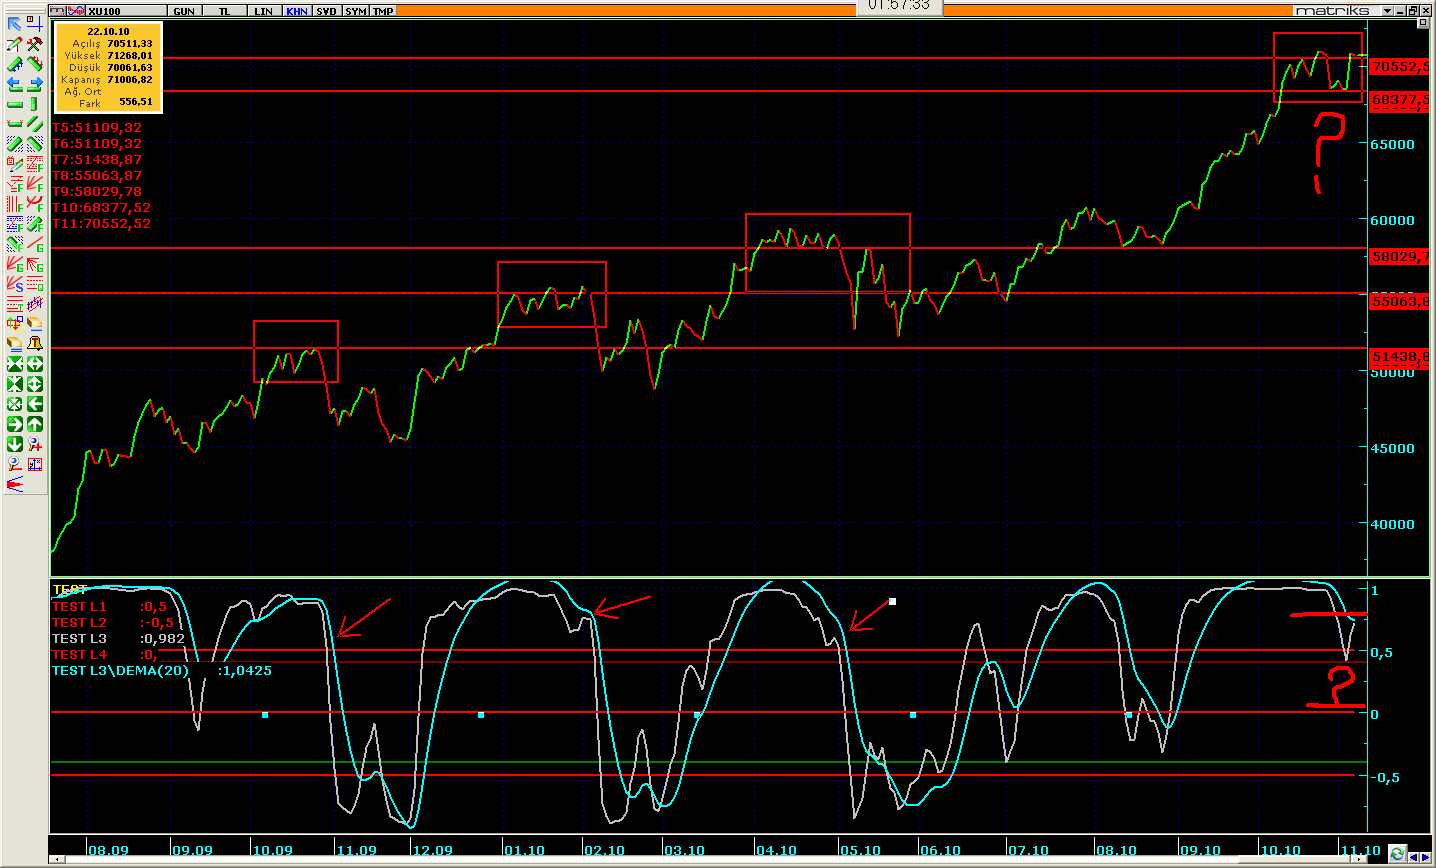Activate the crosshair cursor tool
The image size is (1436, 868).
(x=35, y=24)
